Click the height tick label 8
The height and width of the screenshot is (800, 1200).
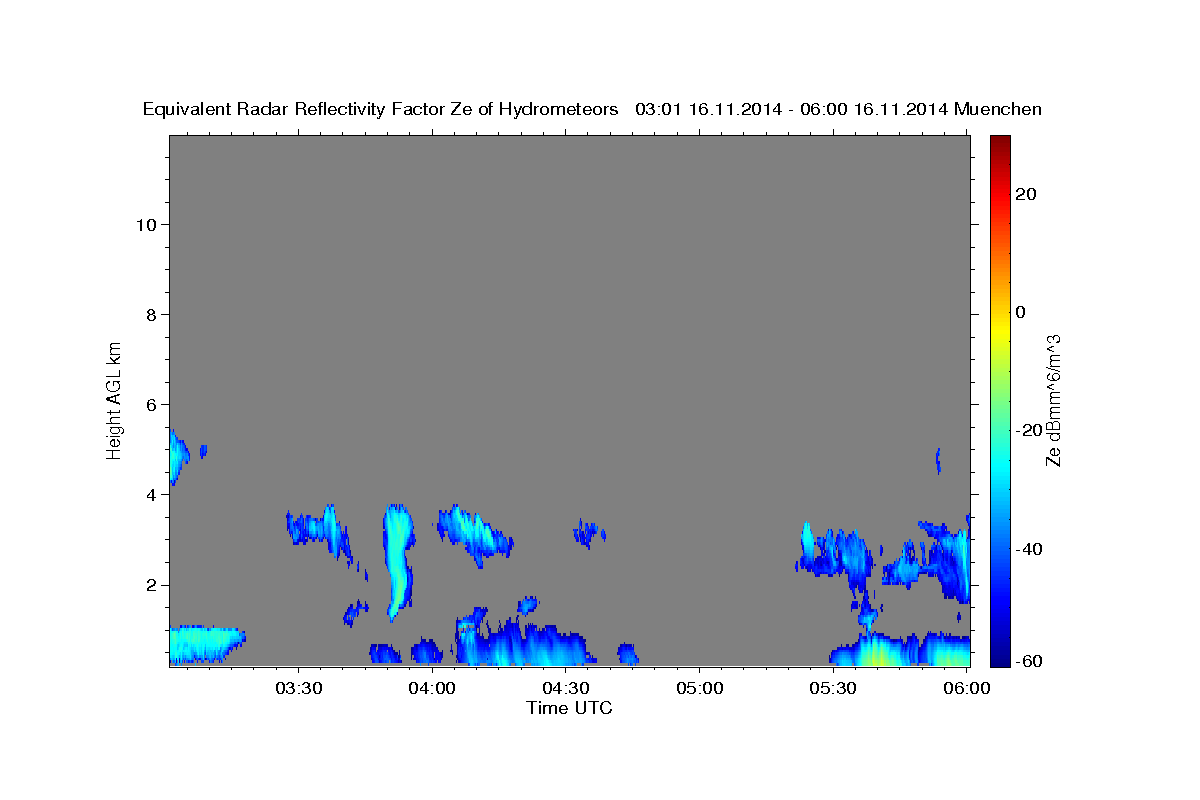[x=149, y=314]
